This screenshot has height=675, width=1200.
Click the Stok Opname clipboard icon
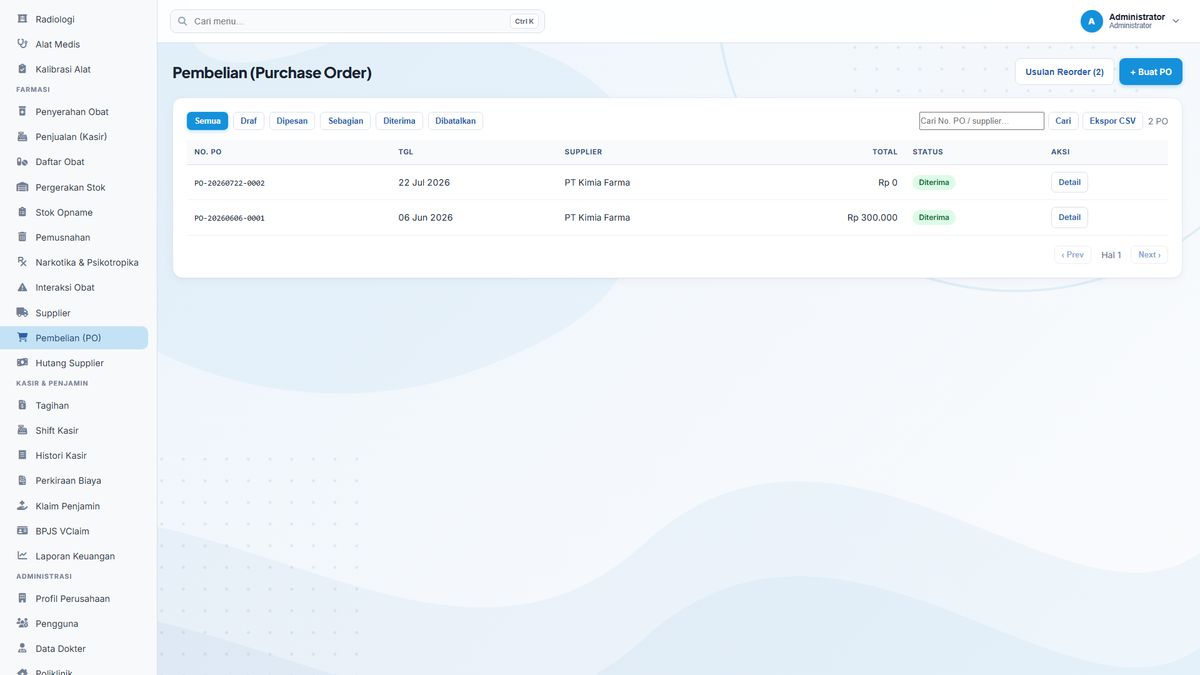point(22,212)
